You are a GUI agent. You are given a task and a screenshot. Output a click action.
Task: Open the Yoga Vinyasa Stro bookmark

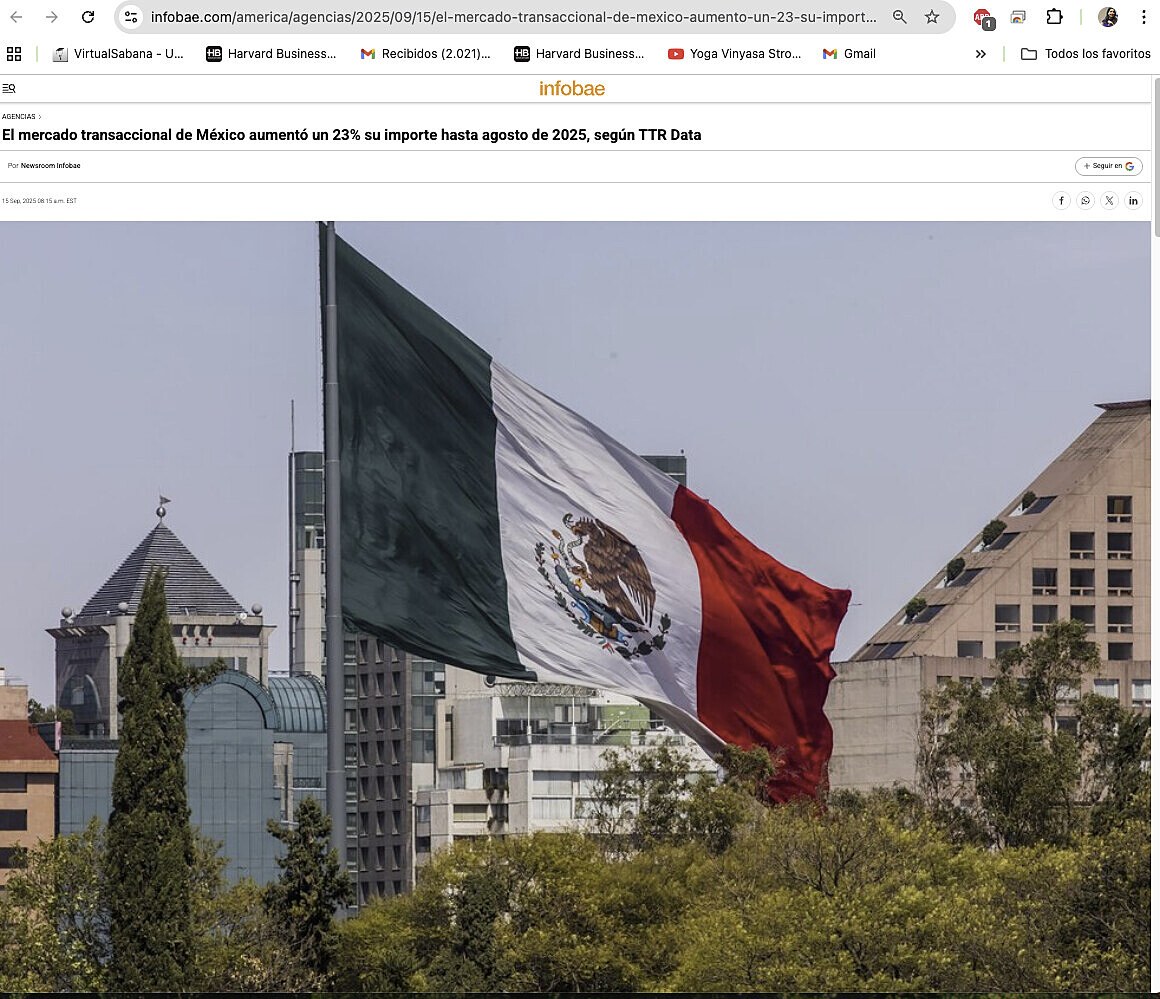(x=734, y=53)
